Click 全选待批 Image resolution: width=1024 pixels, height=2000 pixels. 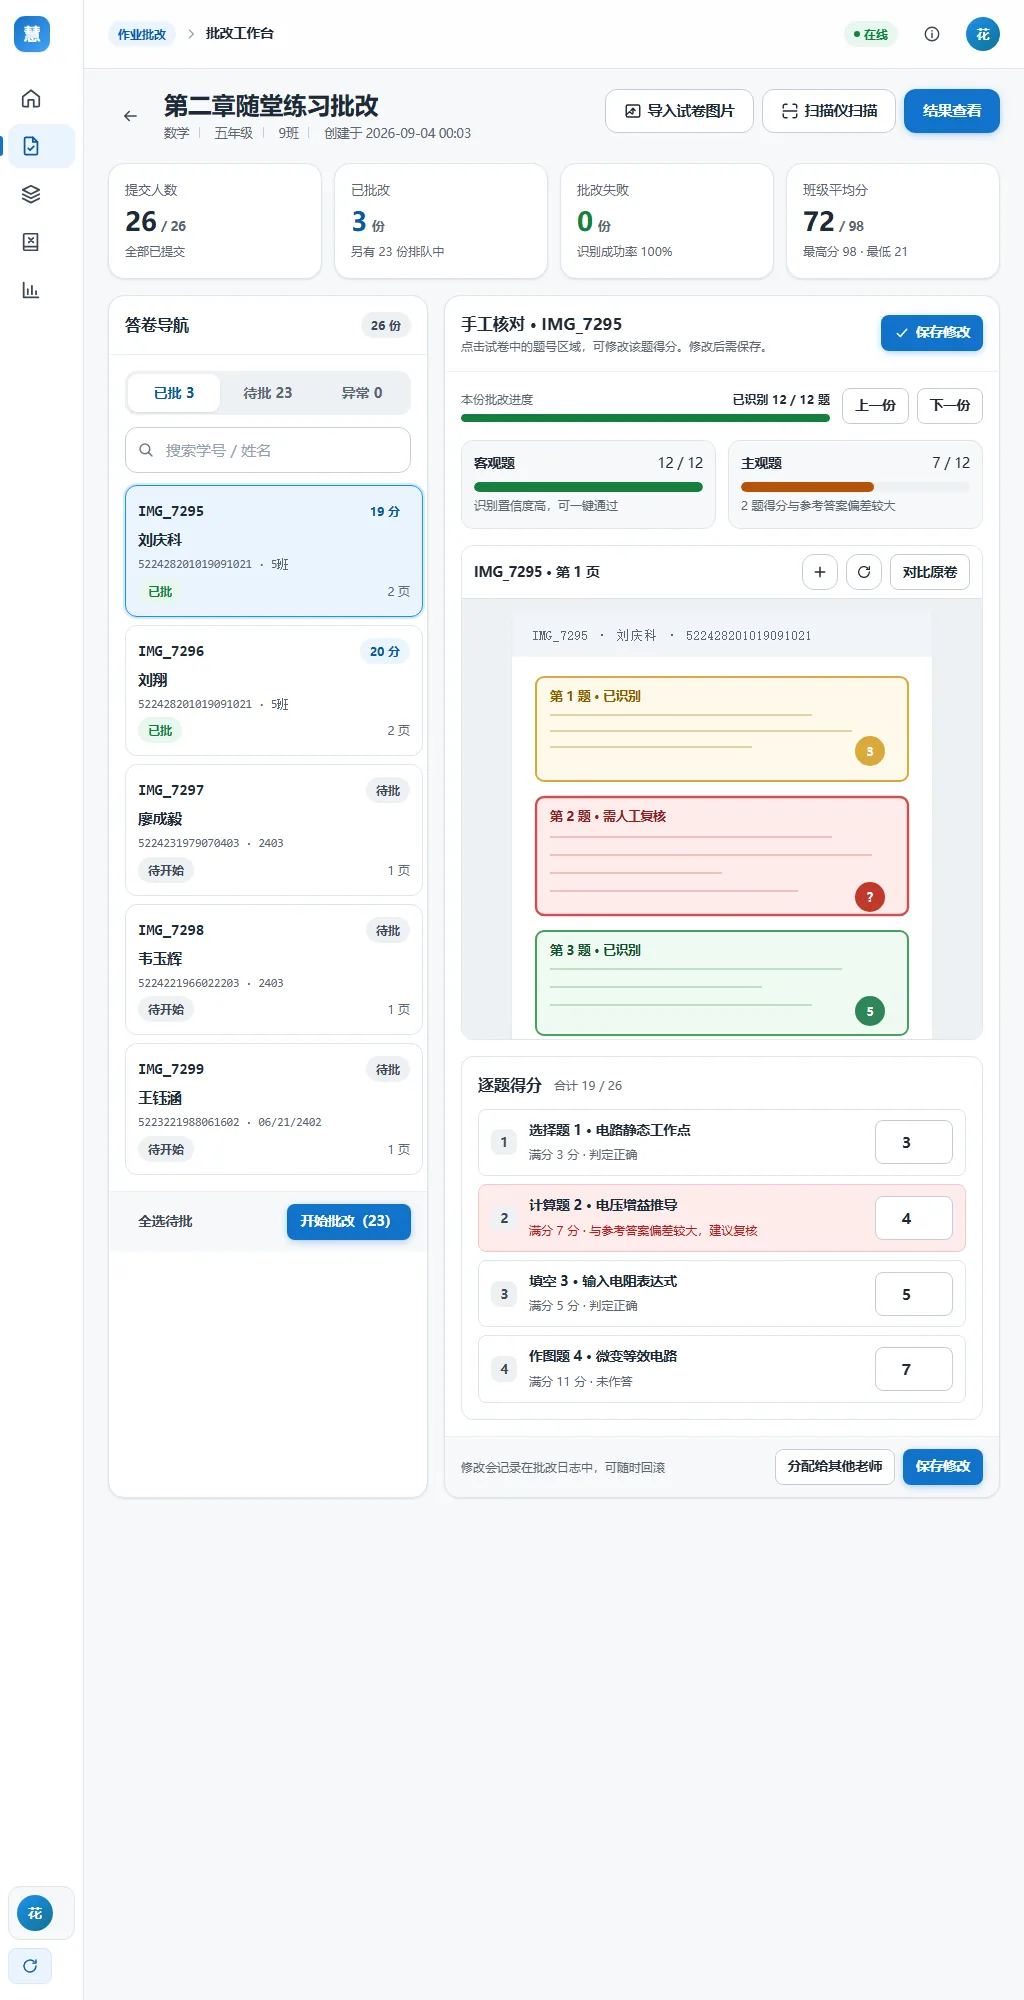pyautogui.click(x=166, y=1222)
